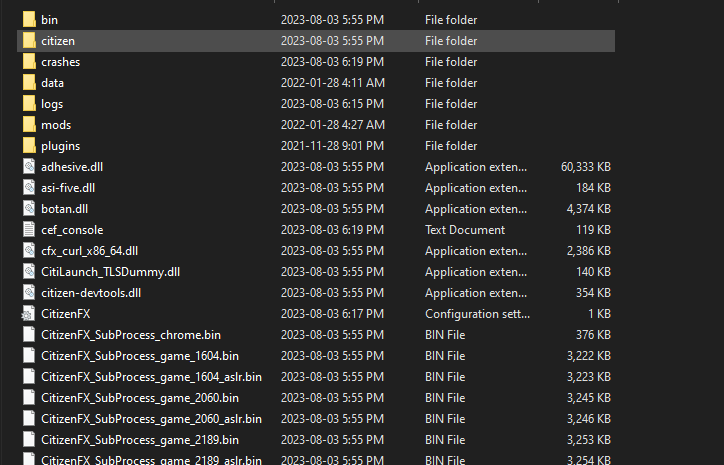
Task: Select CitizenFX_SubProcess_game_1604.bin file name
Action: [x=140, y=356]
